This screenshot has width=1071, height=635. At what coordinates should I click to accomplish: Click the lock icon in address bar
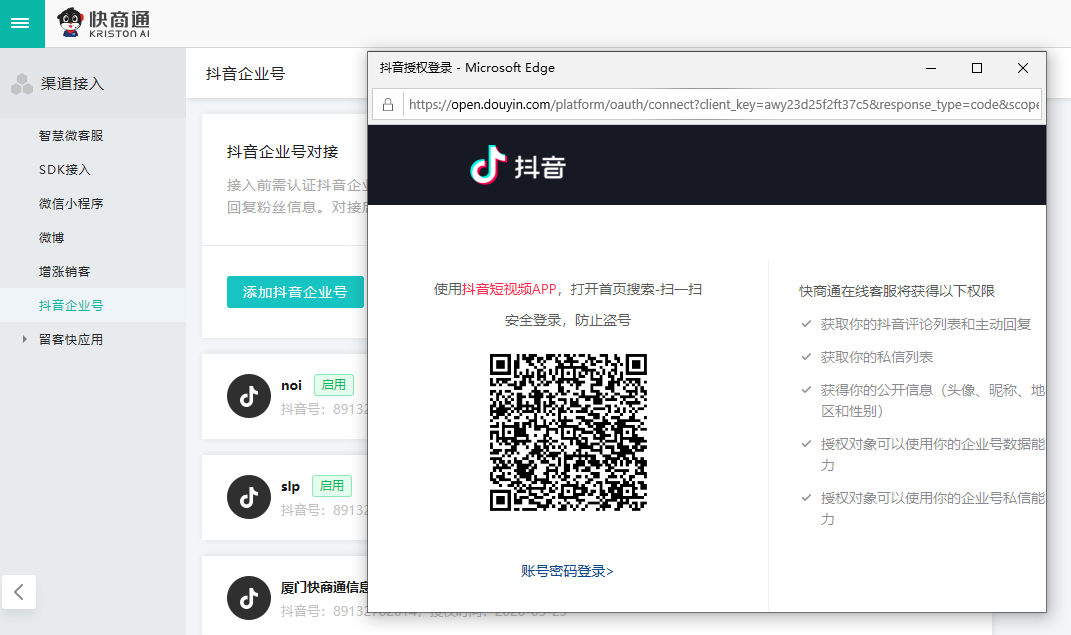coord(387,104)
